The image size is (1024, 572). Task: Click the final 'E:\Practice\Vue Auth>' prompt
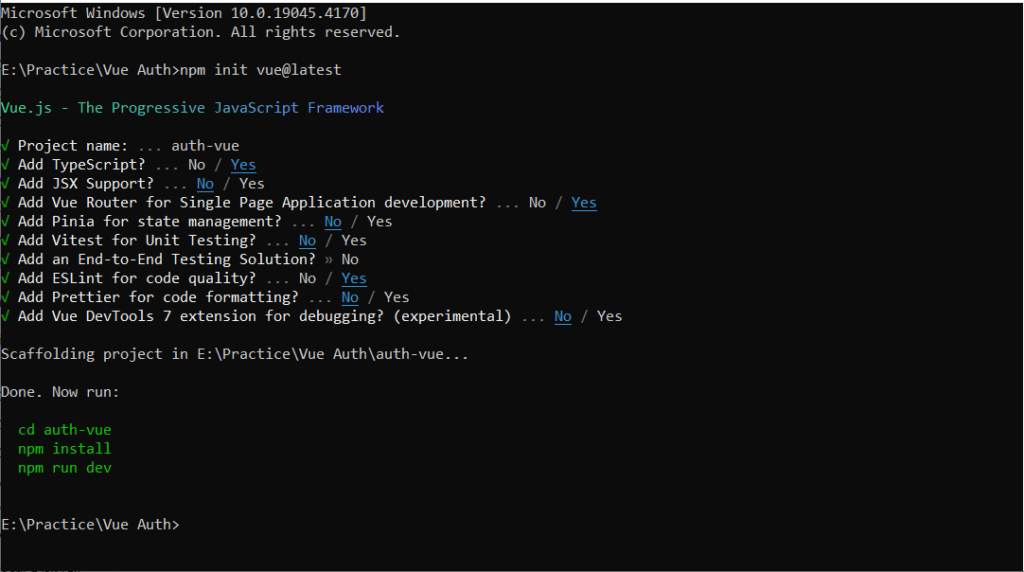(x=90, y=525)
